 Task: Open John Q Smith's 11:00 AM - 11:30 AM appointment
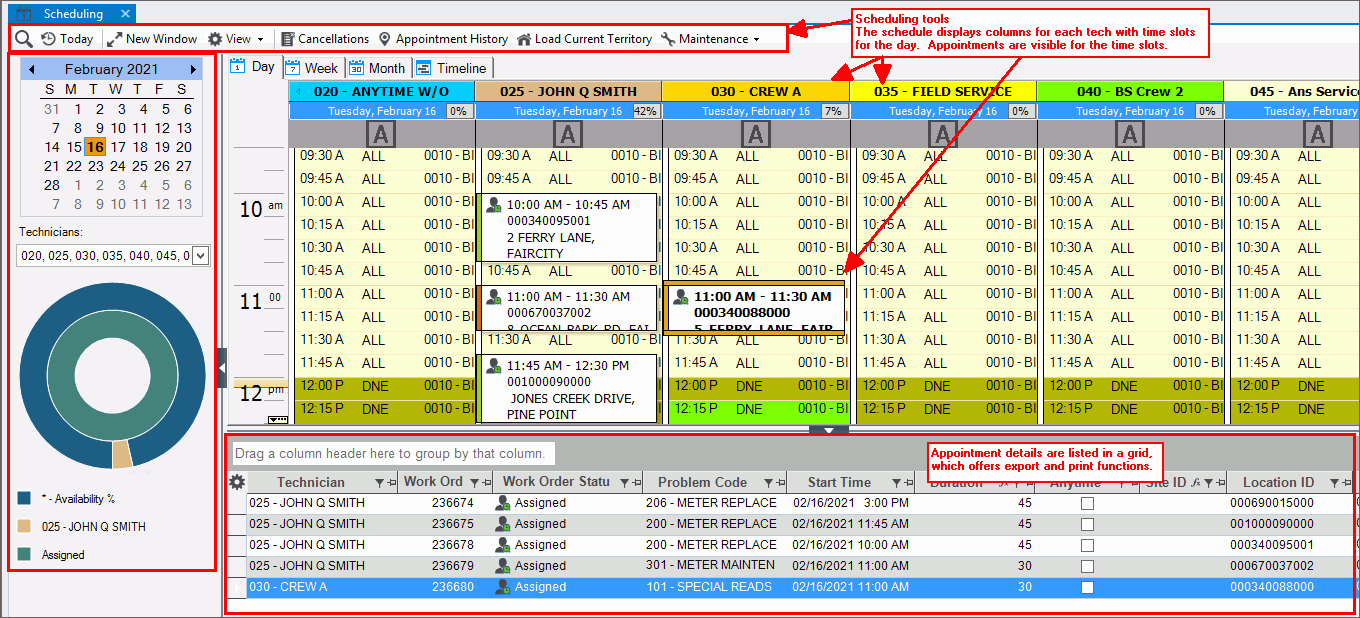point(568,308)
